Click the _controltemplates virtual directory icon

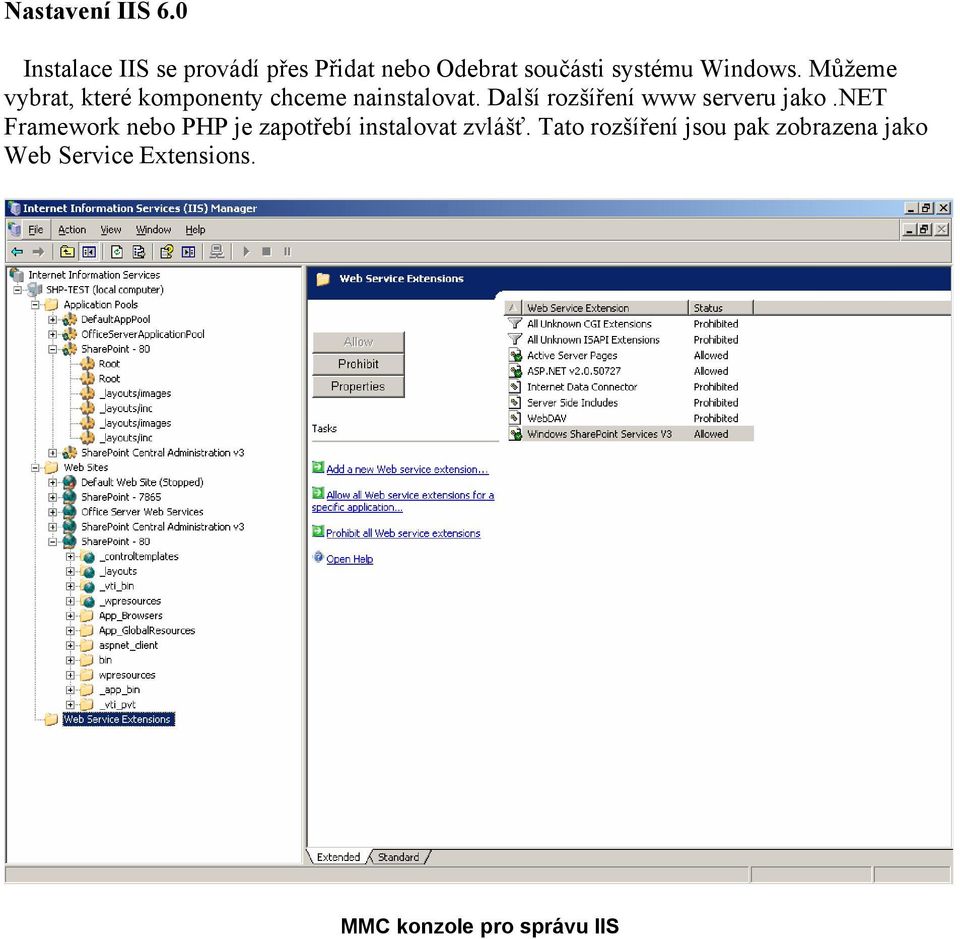[88, 556]
